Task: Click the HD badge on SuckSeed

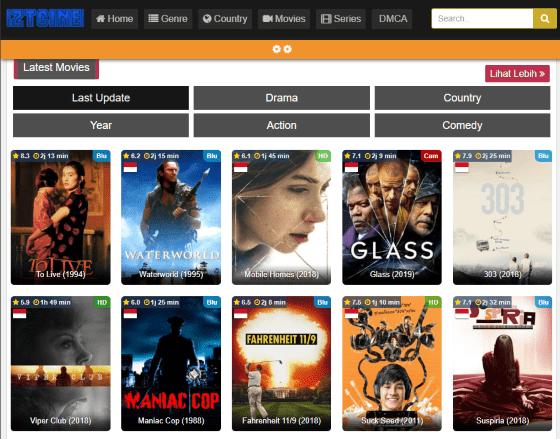Action: pos(433,302)
